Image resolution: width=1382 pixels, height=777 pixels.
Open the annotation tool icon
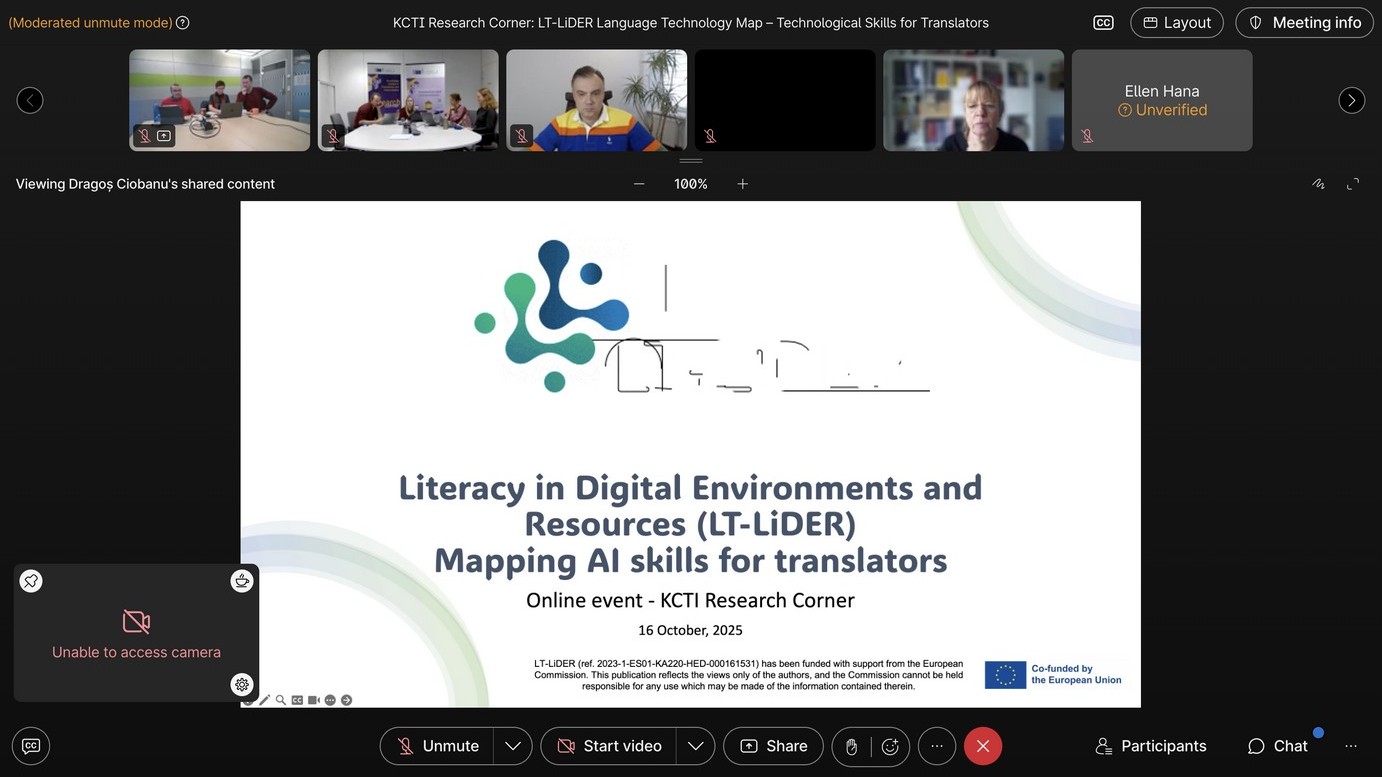click(x=1318, y=184)
